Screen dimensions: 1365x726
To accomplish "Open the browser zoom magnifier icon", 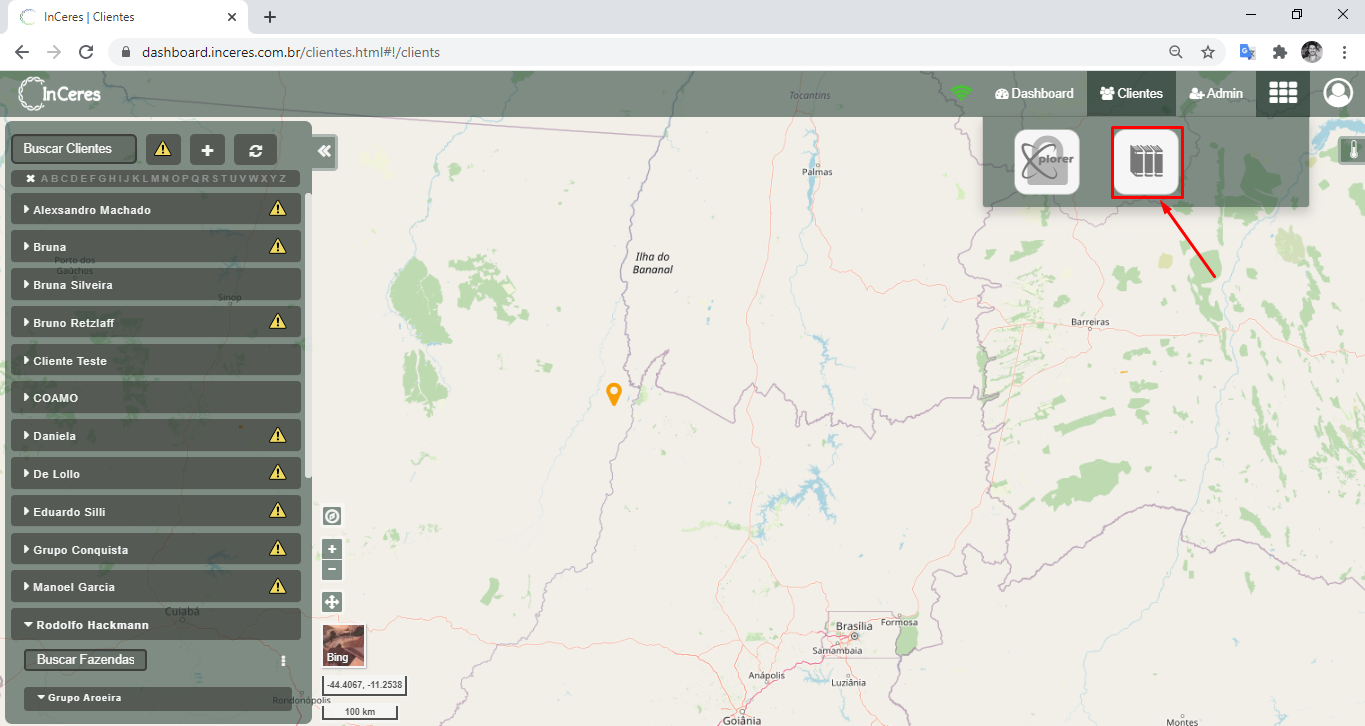I will (1176, 52).
